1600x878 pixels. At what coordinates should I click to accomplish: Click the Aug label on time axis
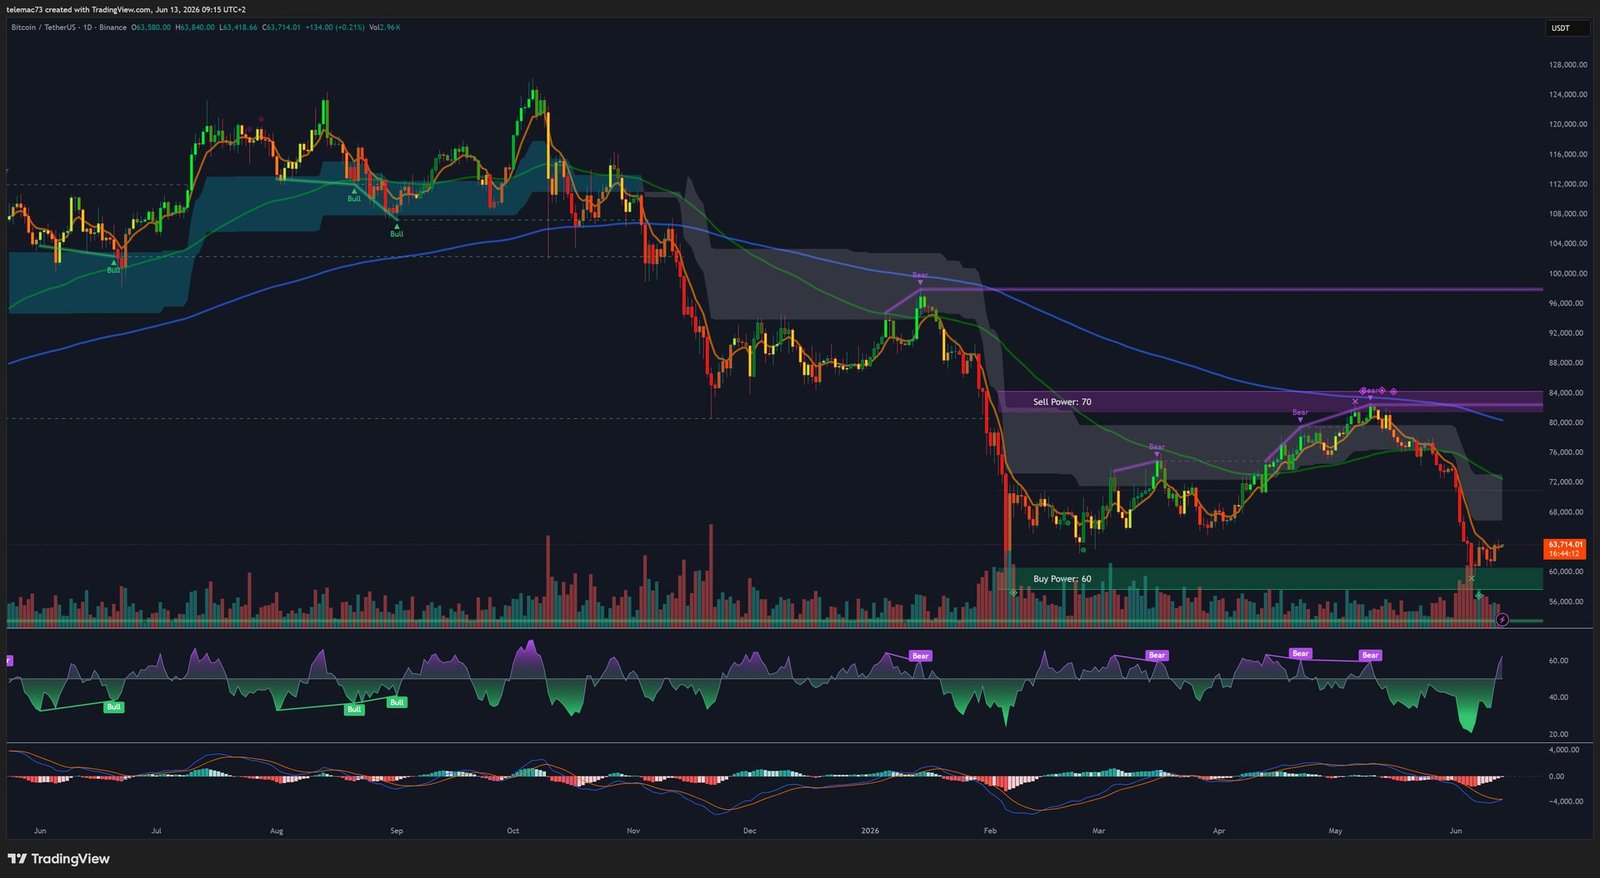coord(277,831)
